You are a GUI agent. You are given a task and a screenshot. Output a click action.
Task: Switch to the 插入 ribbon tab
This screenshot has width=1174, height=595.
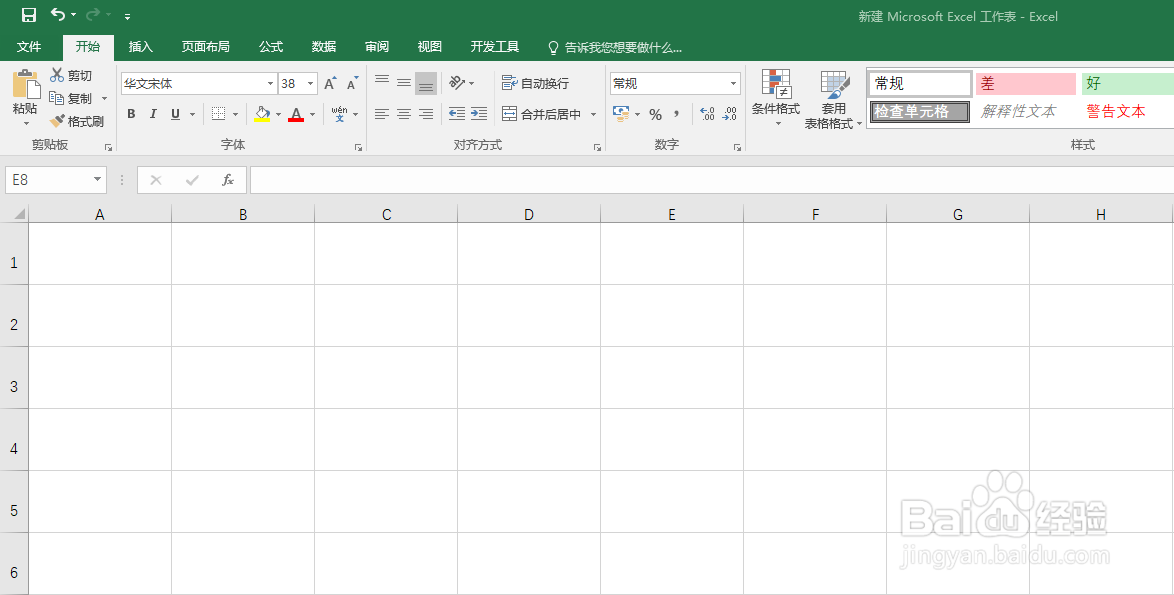click(x=140, y=46)
